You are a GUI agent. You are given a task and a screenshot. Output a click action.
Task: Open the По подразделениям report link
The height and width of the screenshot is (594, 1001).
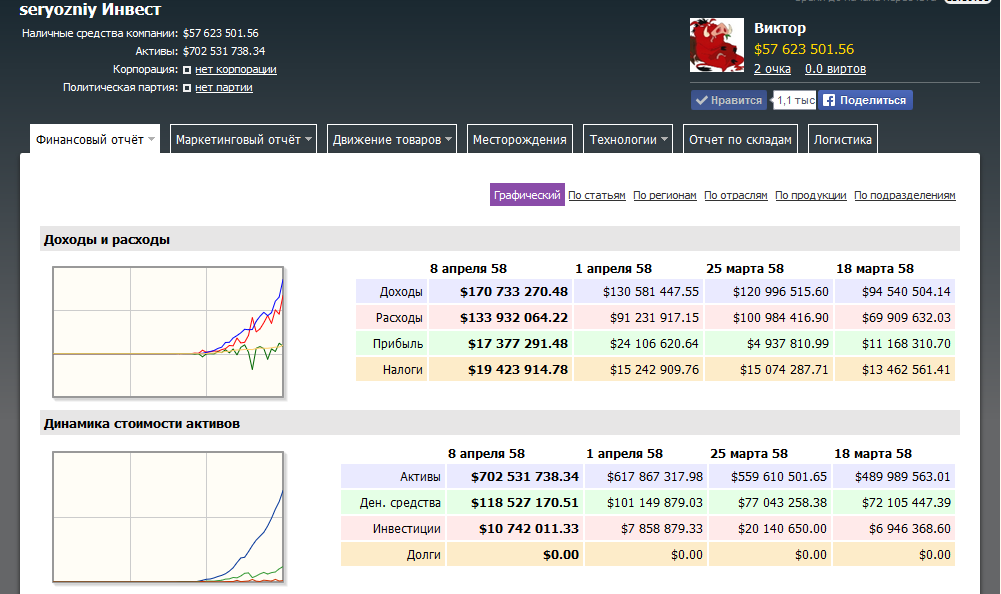tap(905, 196)
